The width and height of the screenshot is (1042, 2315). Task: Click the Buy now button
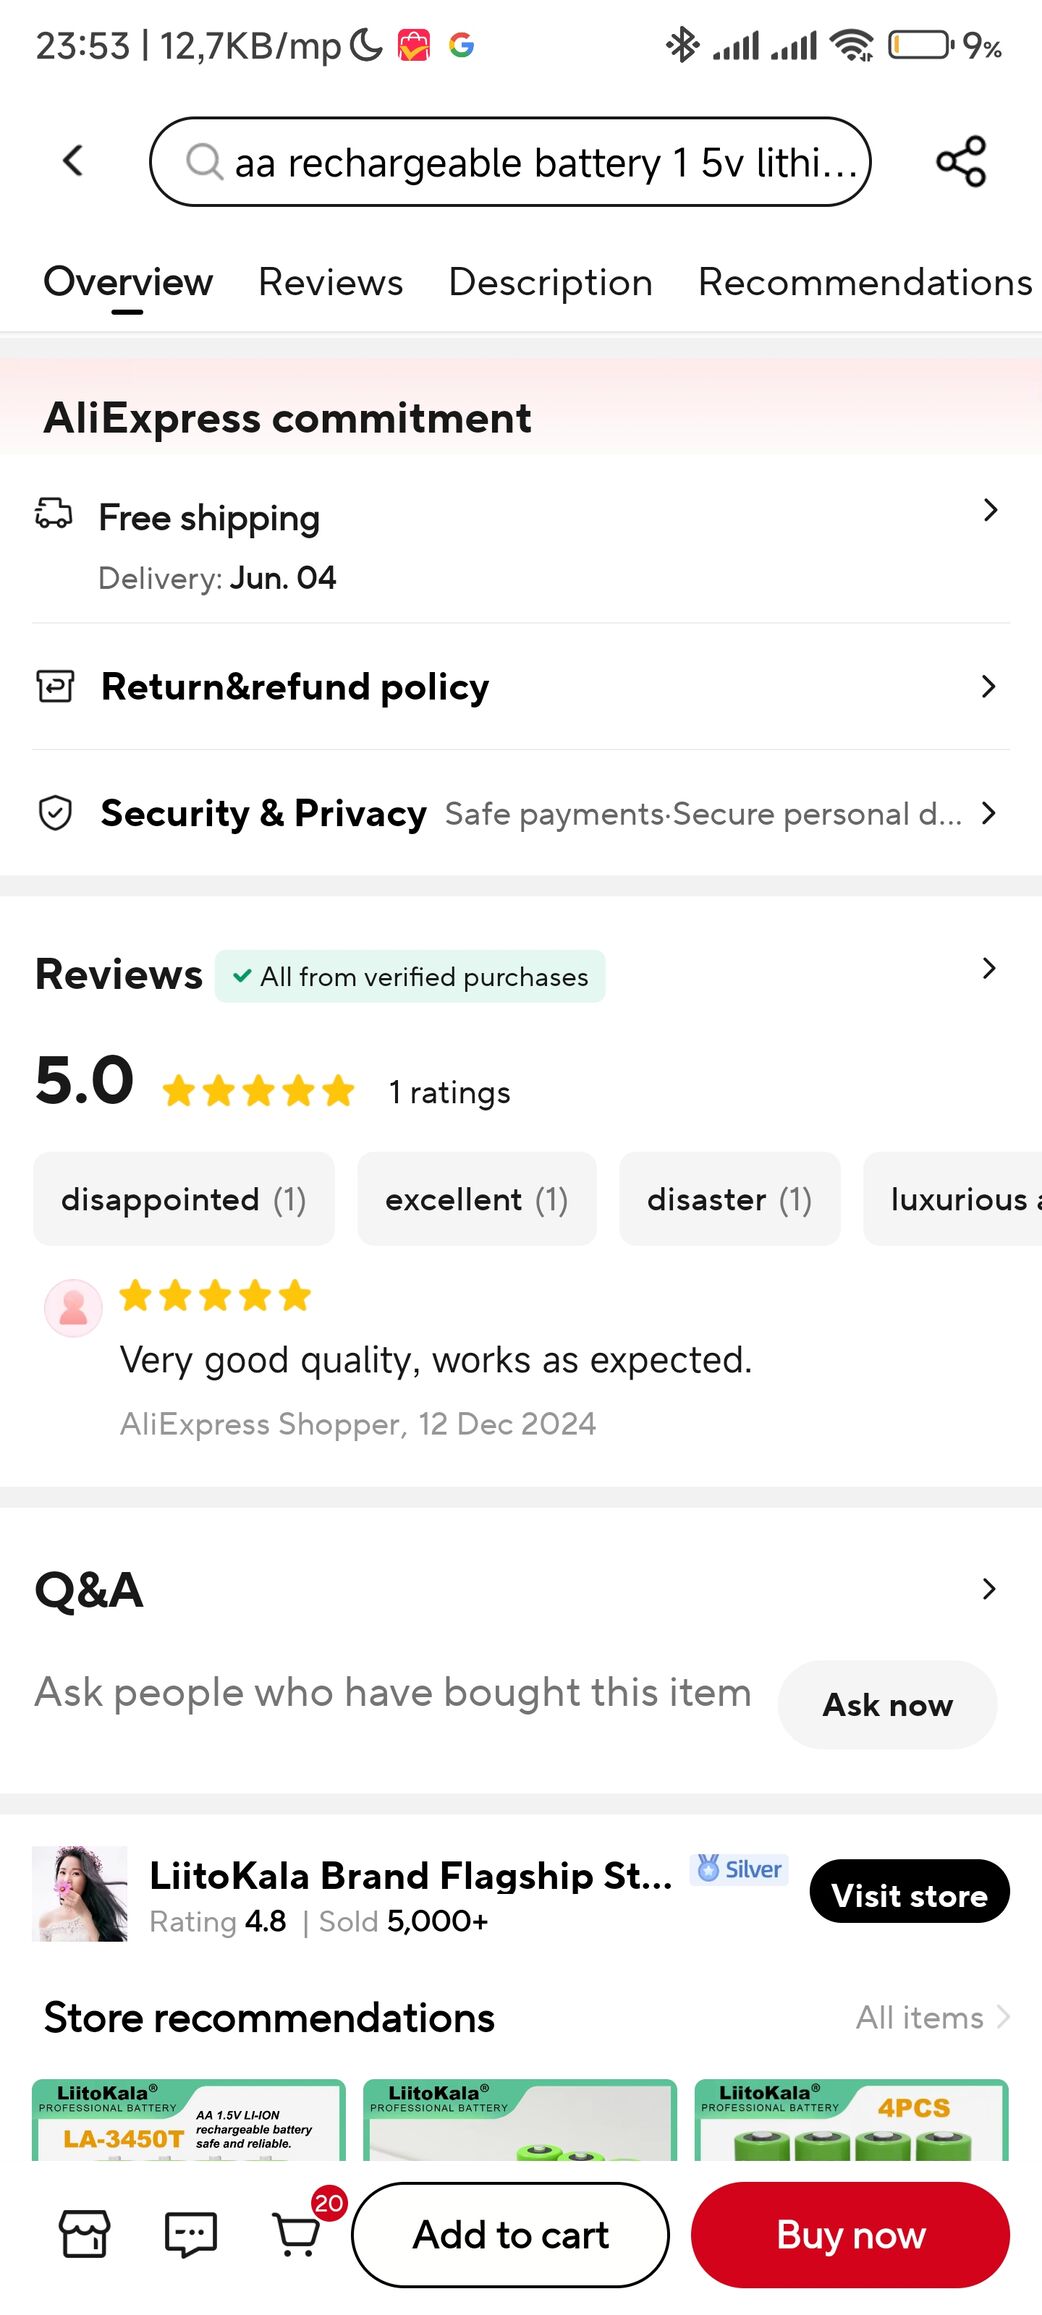(850, 2234)
